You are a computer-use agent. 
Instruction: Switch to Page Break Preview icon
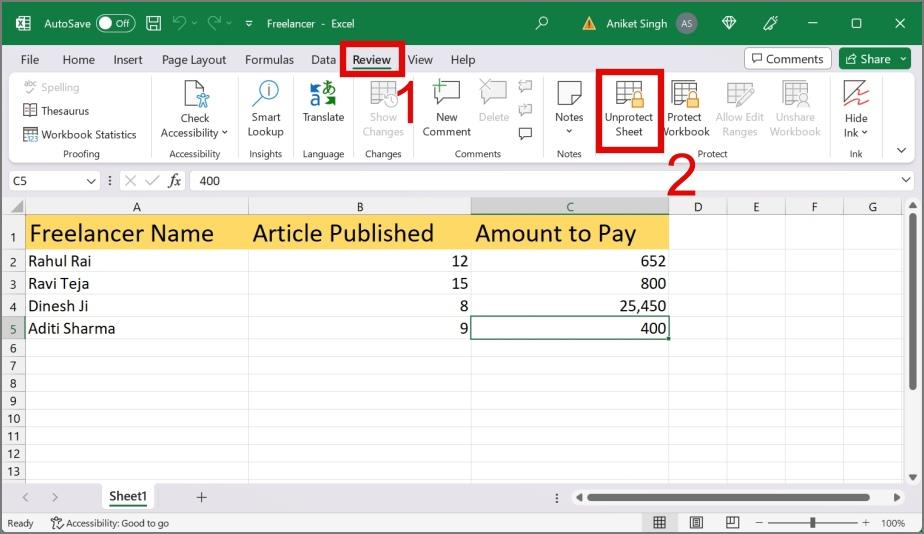click(732, 522)
